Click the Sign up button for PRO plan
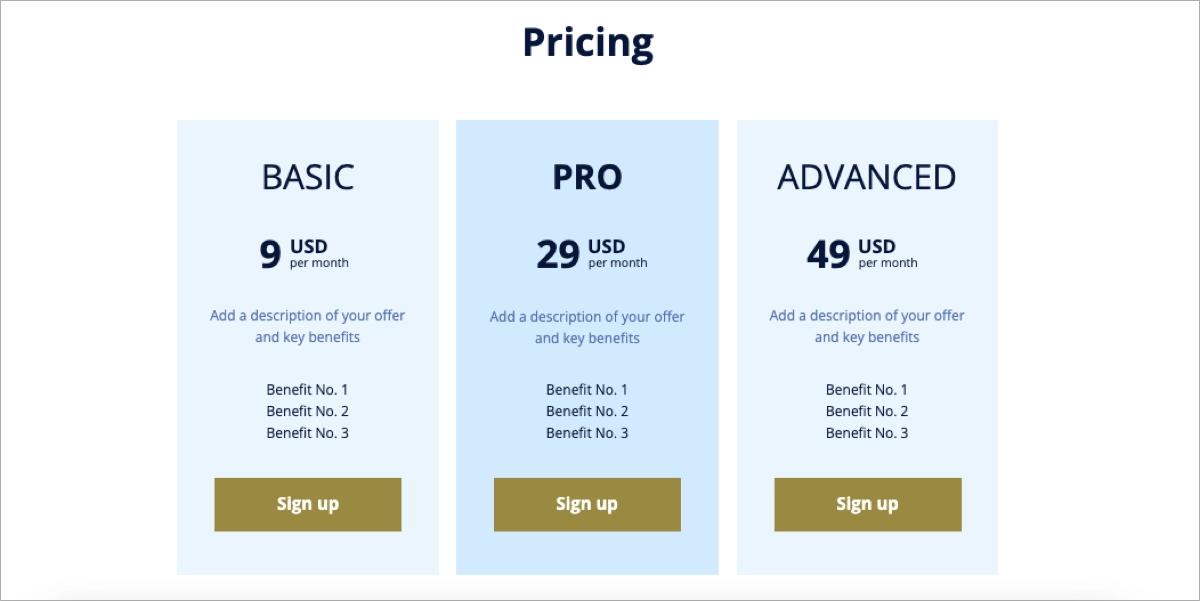 pyautogui.click(x=587, y=504)
